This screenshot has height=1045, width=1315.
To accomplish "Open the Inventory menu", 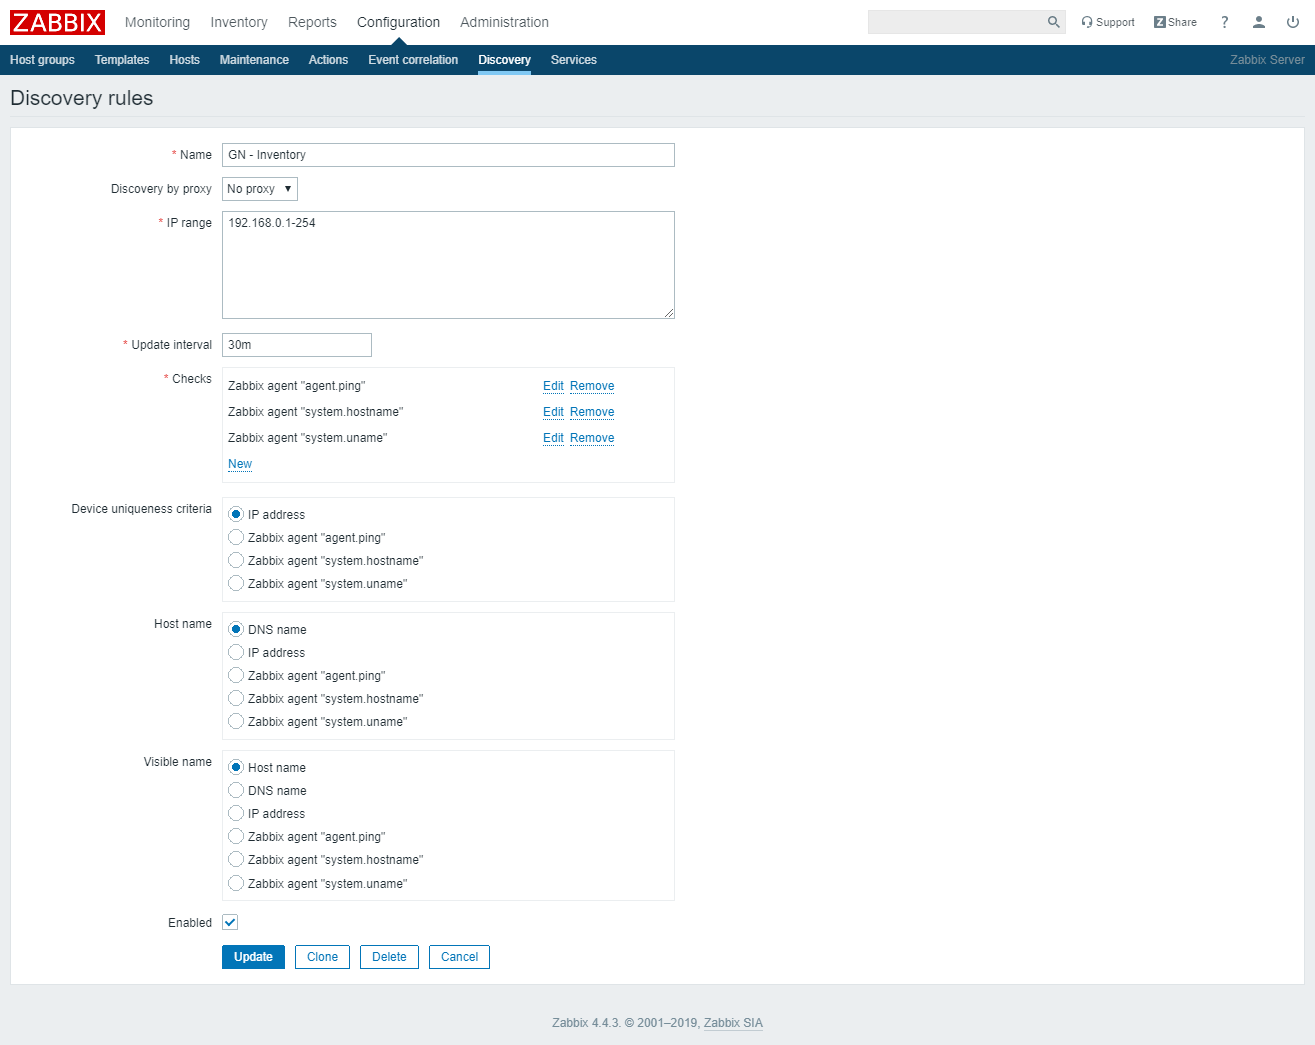I will pyautogui.click(x=239, y=22).
